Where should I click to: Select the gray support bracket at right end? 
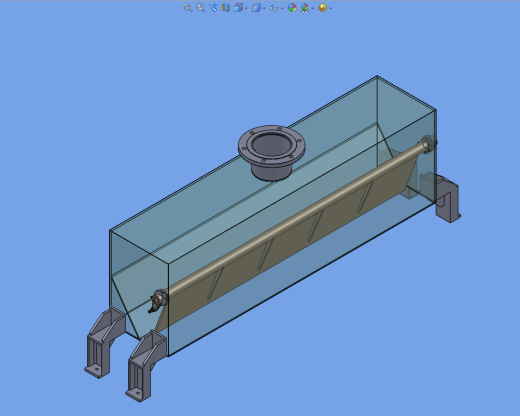(x=448, y=199)
